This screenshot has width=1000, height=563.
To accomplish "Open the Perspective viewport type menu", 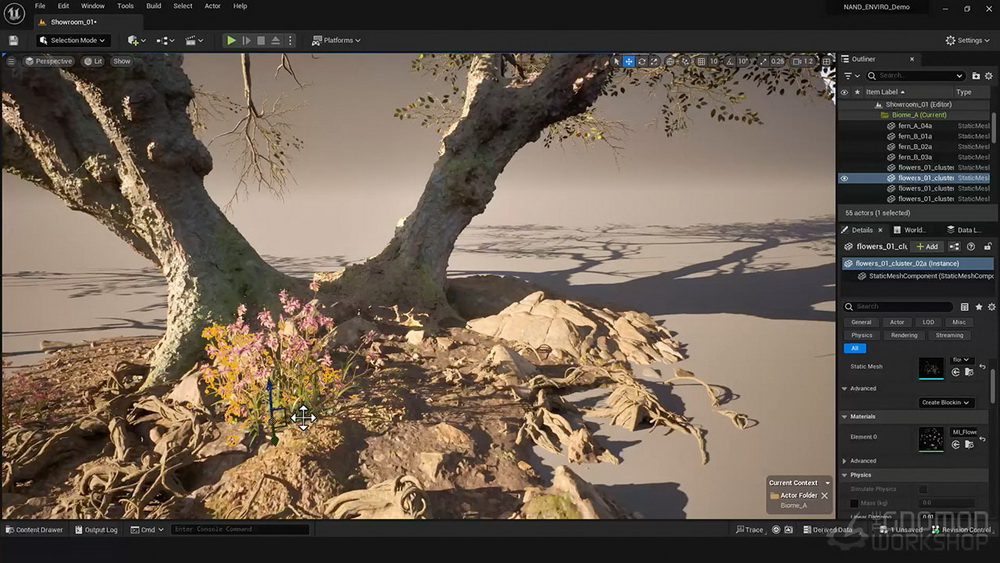I will click(x=48, y=61).
